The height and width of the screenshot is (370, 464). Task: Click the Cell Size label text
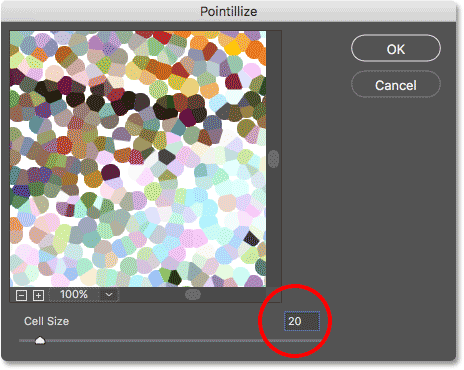47,321
